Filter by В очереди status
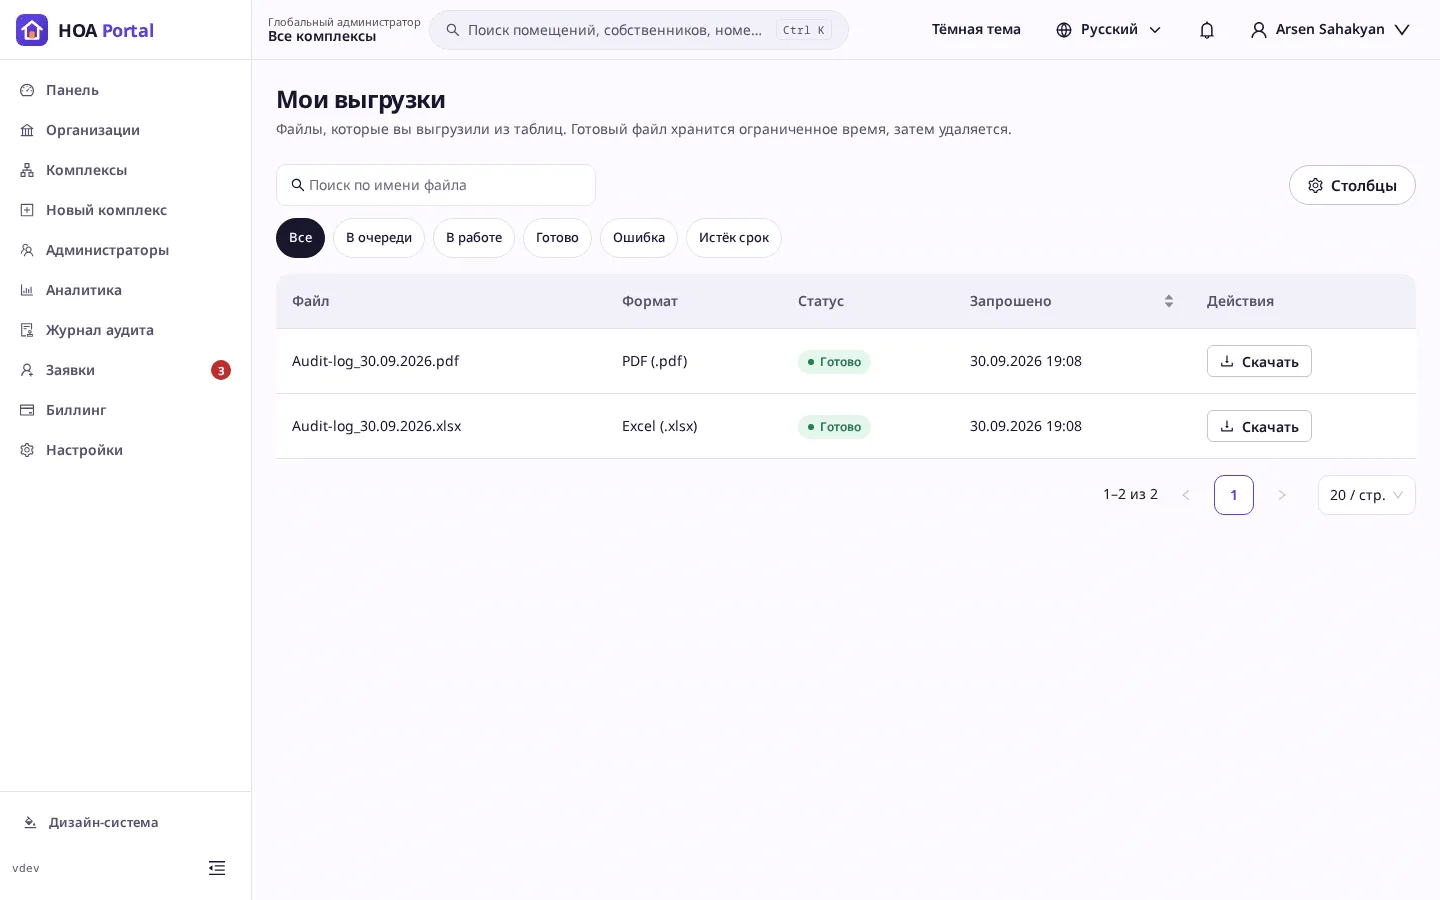1440x900 pixels. coord(379,238)
